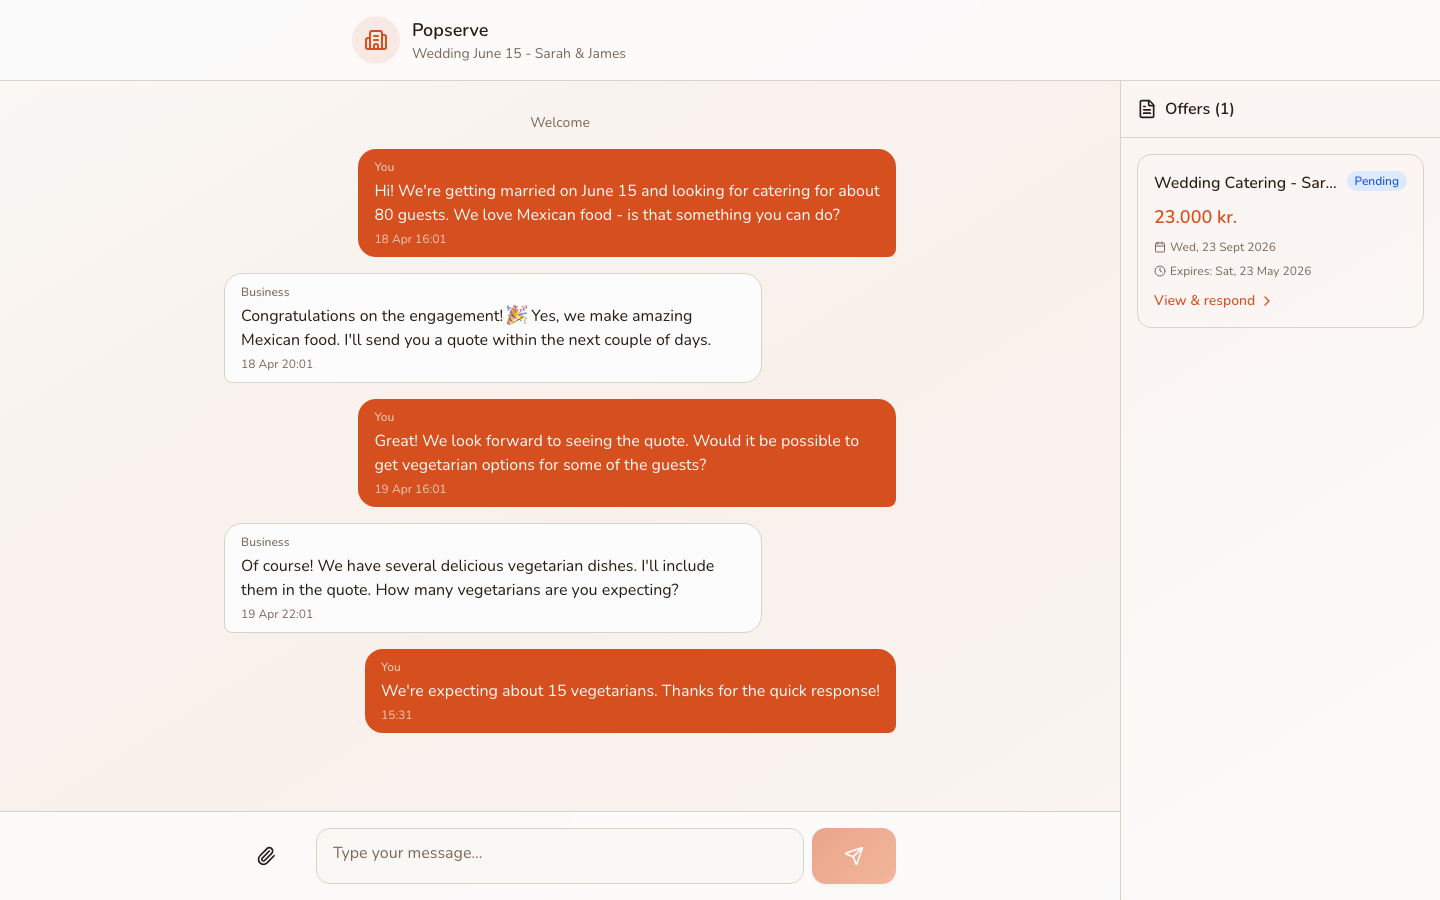The width and height of the screenshot is (1440, 900).
Task: Select the Welcome section label
Action: pos(559,122)
